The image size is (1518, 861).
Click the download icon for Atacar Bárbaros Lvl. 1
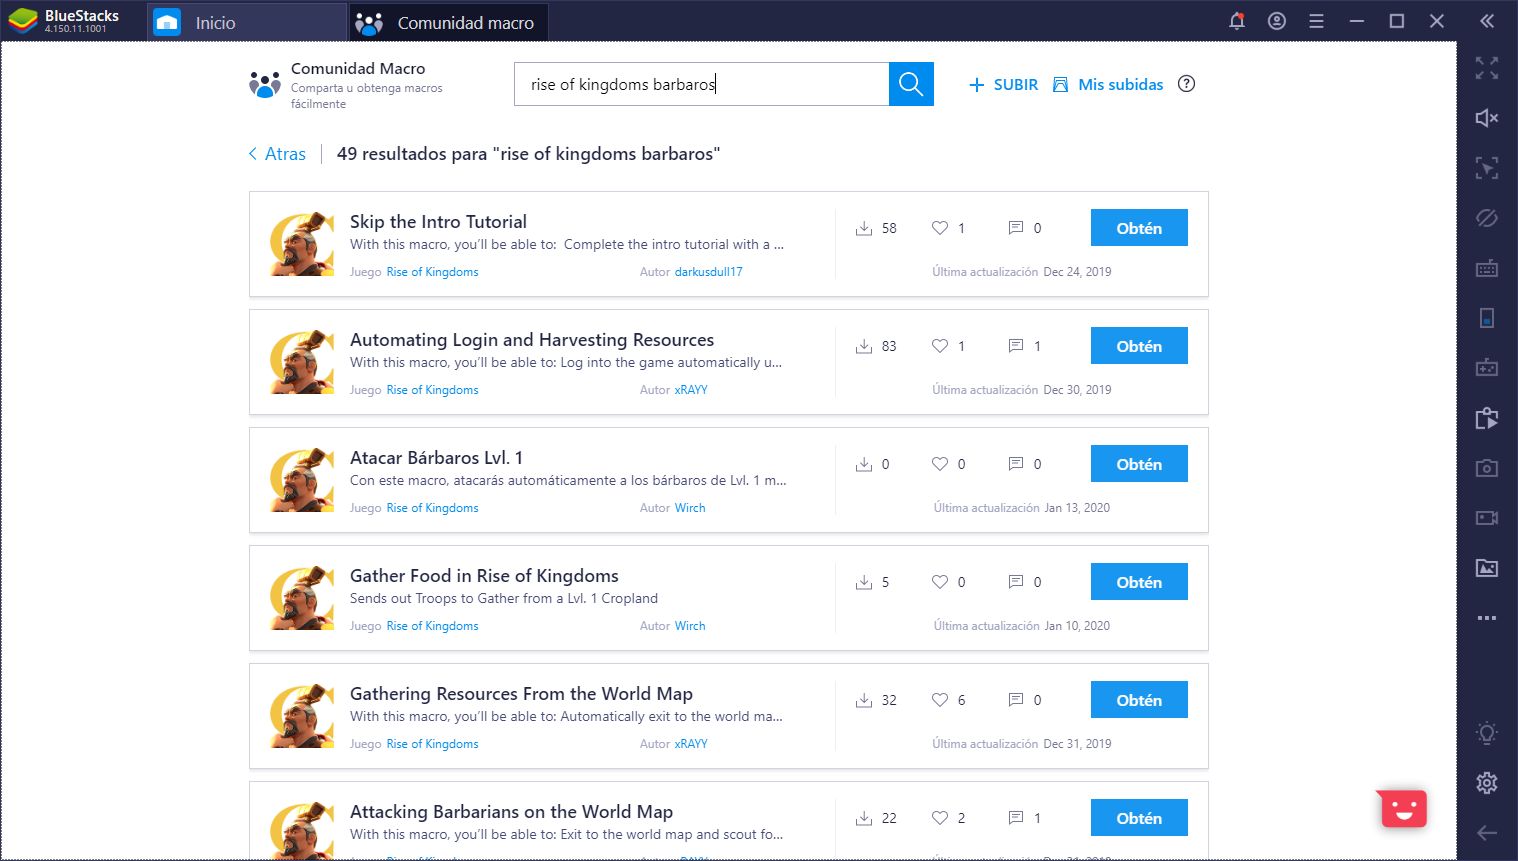point(864,464)
